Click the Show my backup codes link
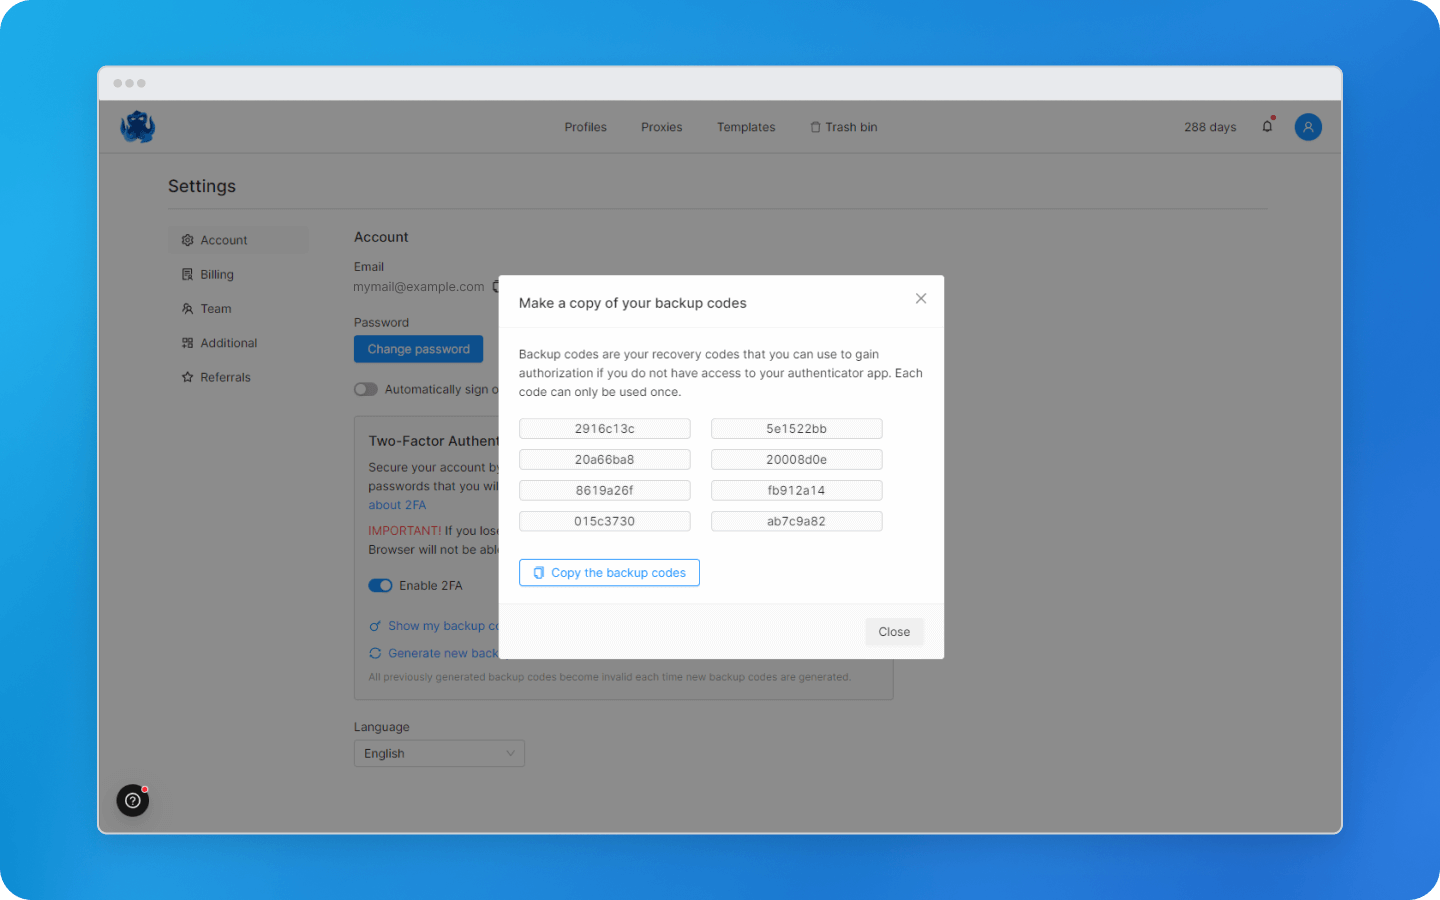This screenshot has height=900, width=1440. pyautogui.click(x=435, y=625)
